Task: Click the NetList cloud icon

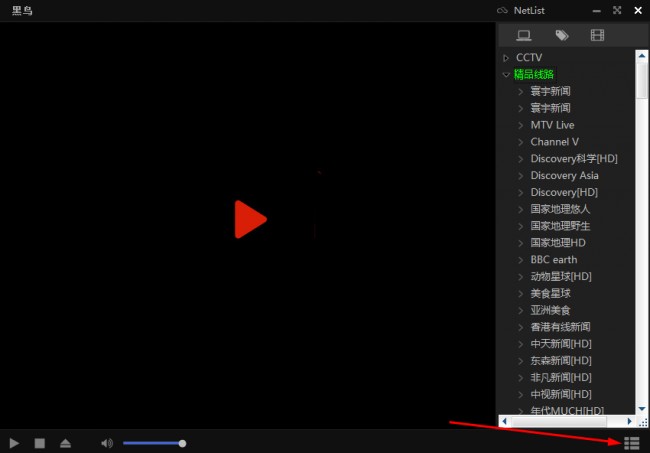Action: tap(502, 10)
